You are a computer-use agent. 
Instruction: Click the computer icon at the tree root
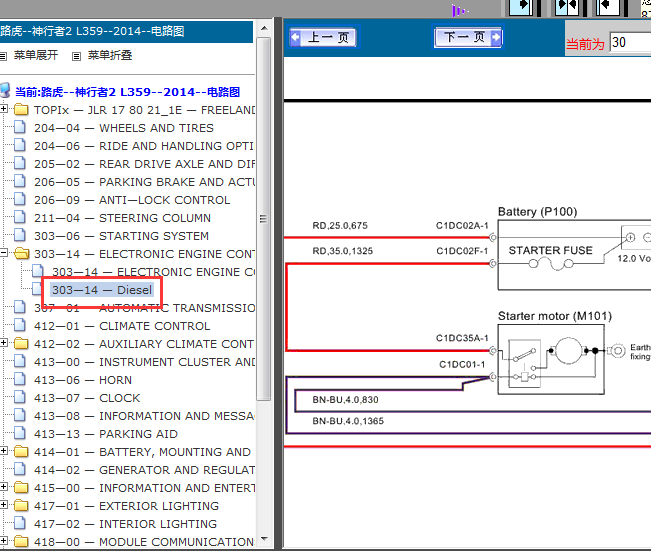coord(5,91)
